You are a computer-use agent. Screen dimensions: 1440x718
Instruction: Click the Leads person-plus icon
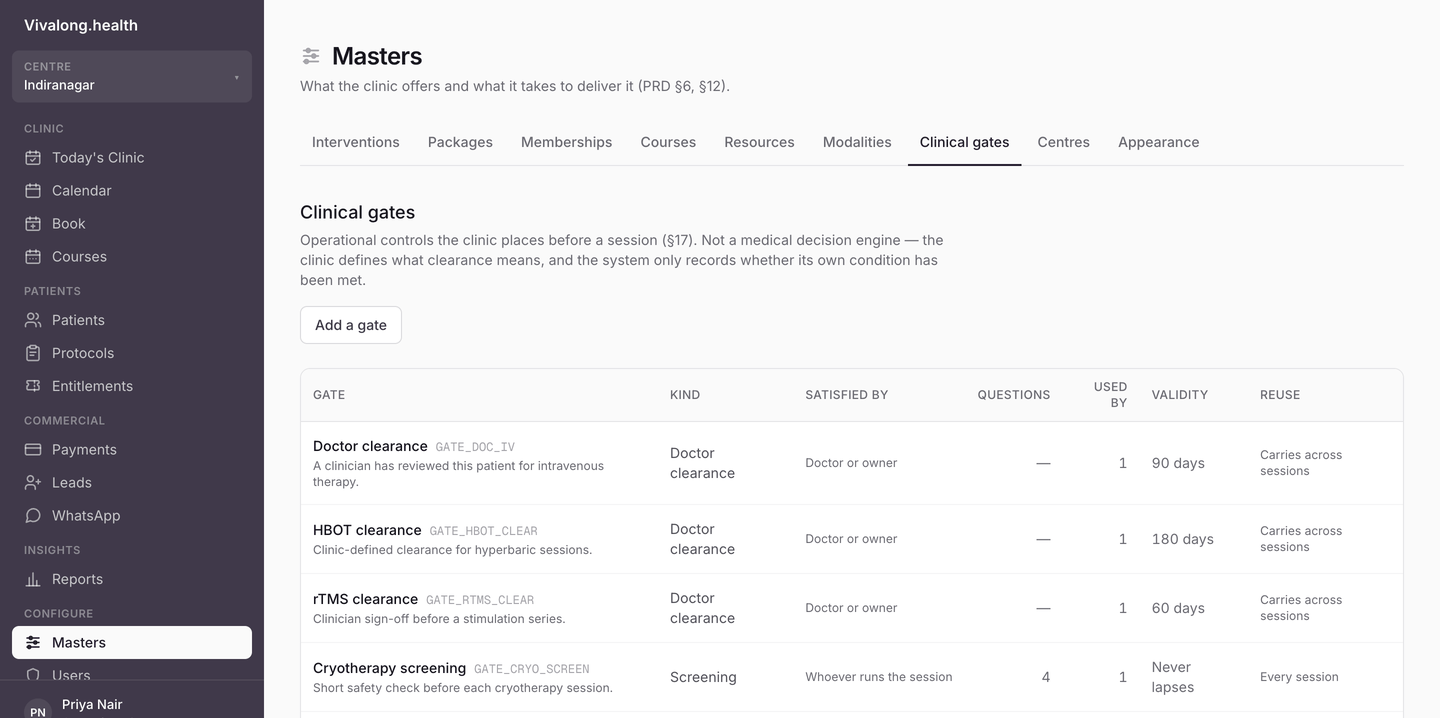33,482
